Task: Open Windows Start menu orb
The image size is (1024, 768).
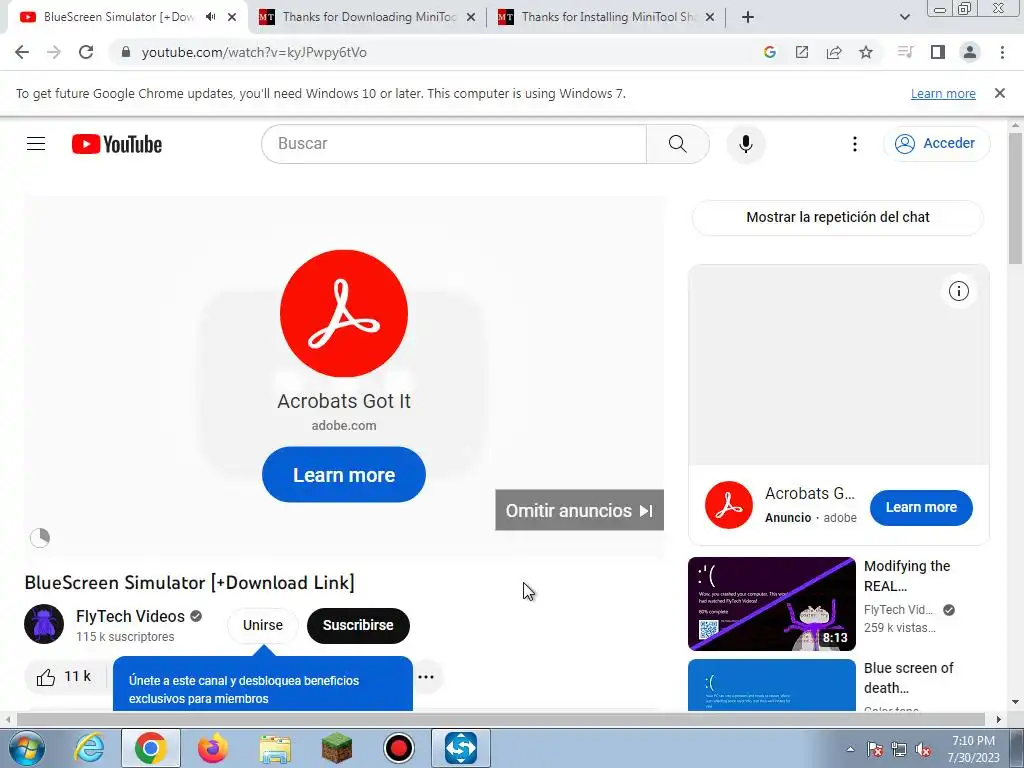Action: click(x=26, y=748)
